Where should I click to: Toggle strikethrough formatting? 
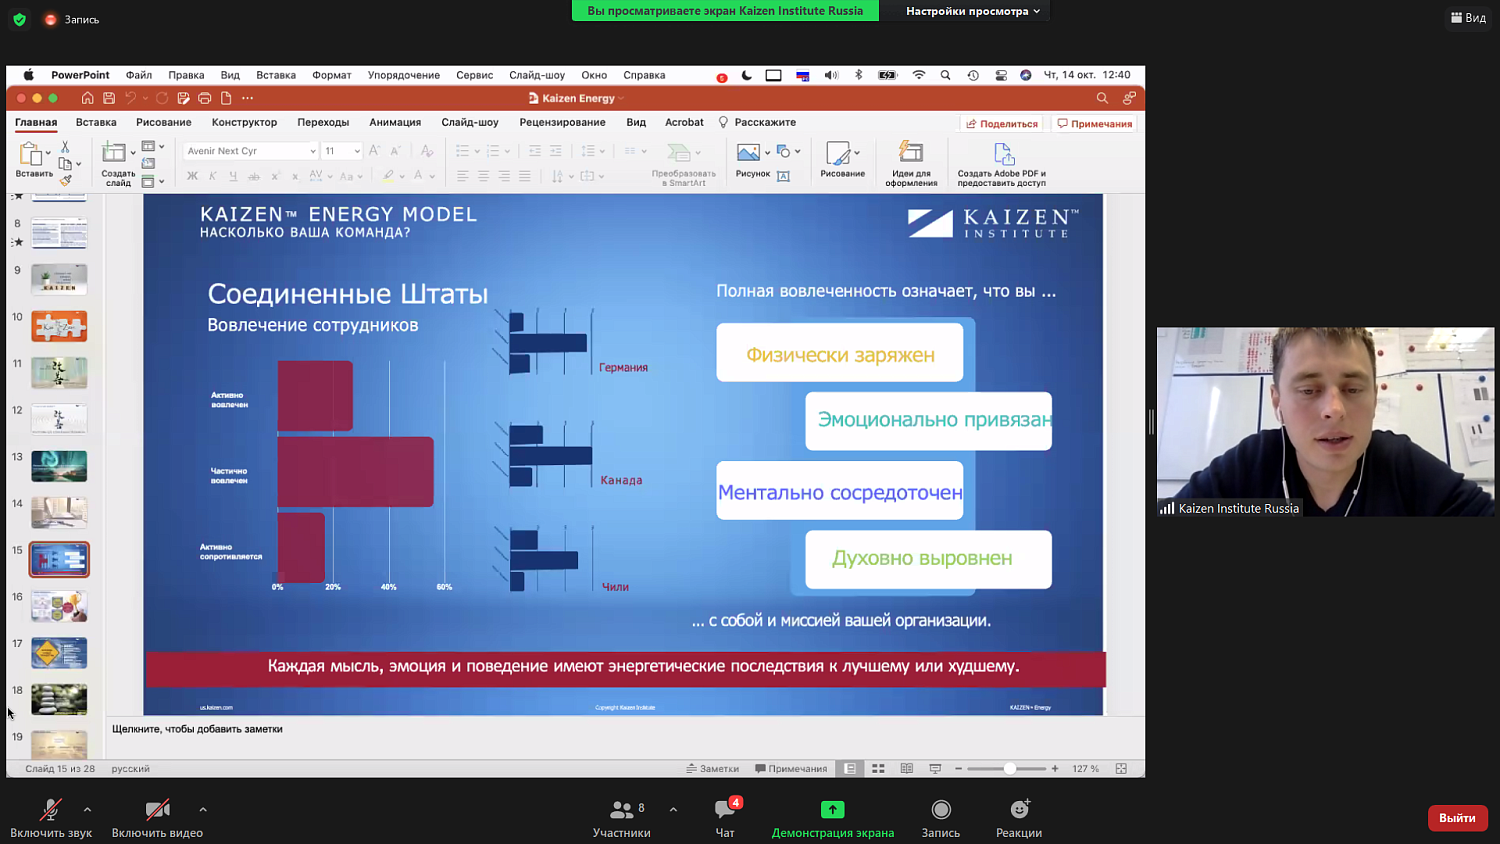click(x=254, y=176)
